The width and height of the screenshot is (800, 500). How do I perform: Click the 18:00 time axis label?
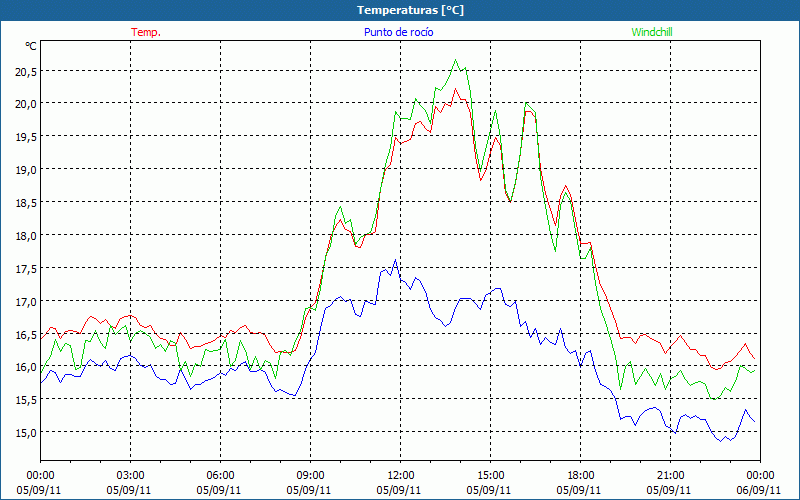click(x=581, y=476)
